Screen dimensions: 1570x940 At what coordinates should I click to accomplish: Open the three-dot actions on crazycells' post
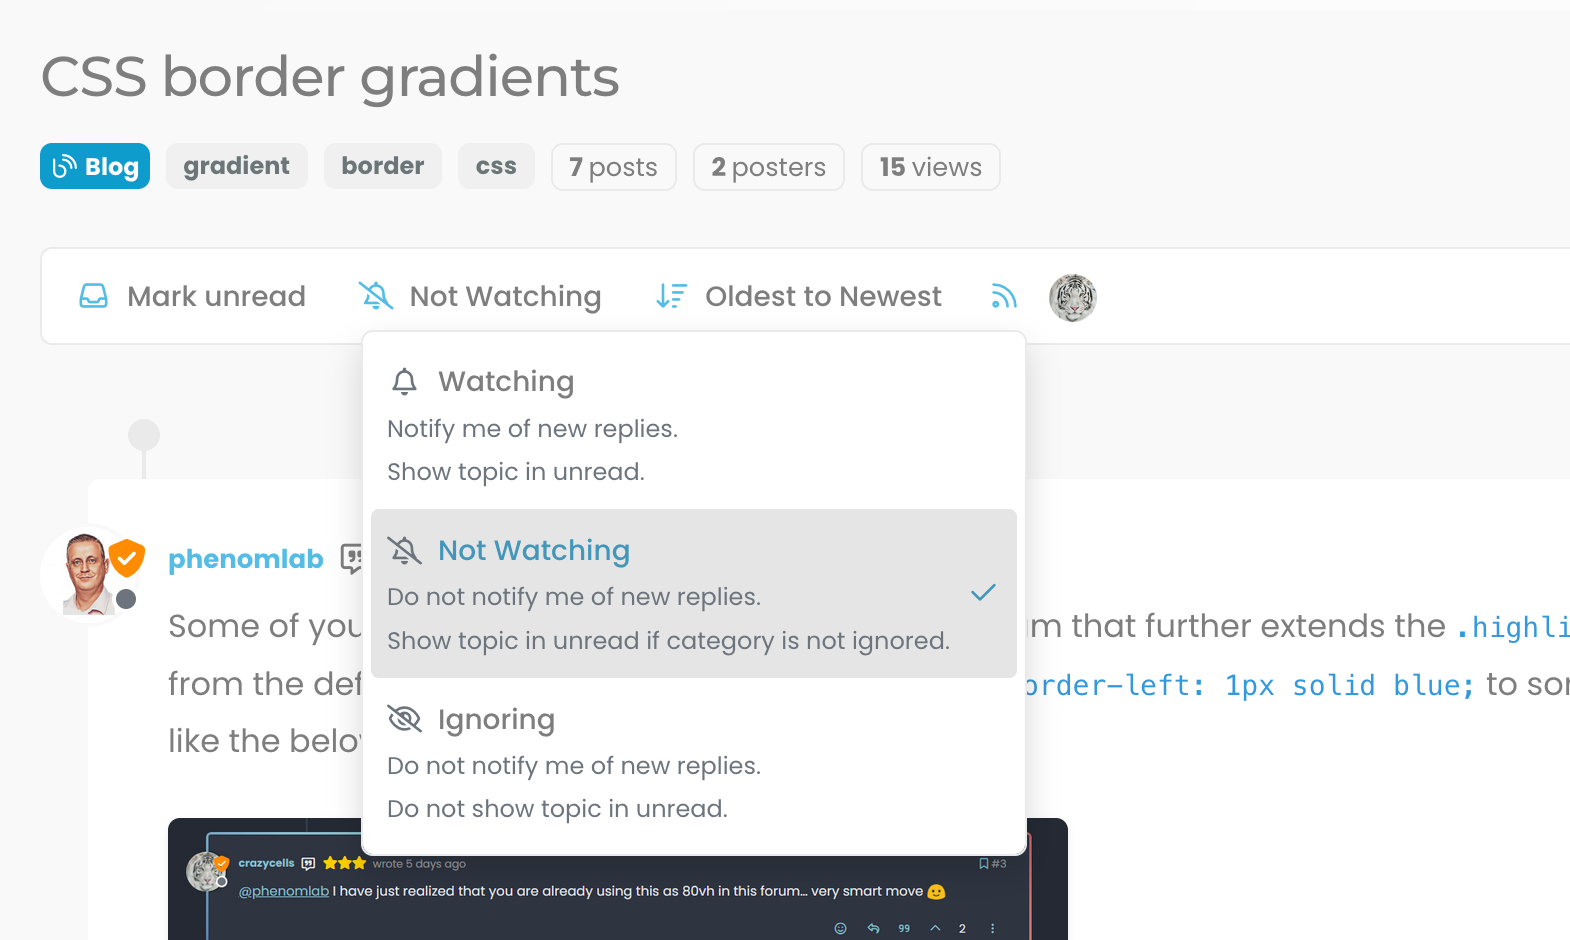click(993, 928)
